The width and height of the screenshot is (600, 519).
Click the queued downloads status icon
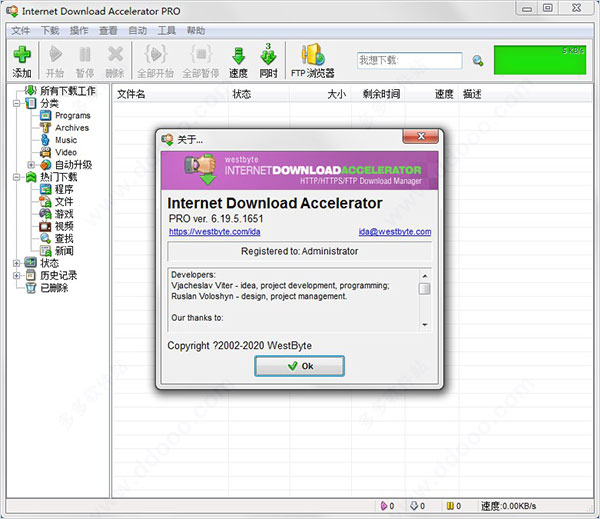pos(414,506)
